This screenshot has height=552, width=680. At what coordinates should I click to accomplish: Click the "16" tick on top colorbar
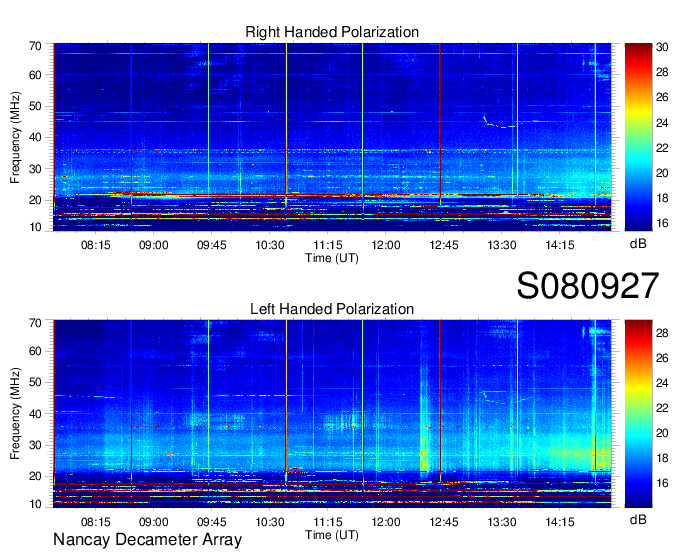[662, 223]
